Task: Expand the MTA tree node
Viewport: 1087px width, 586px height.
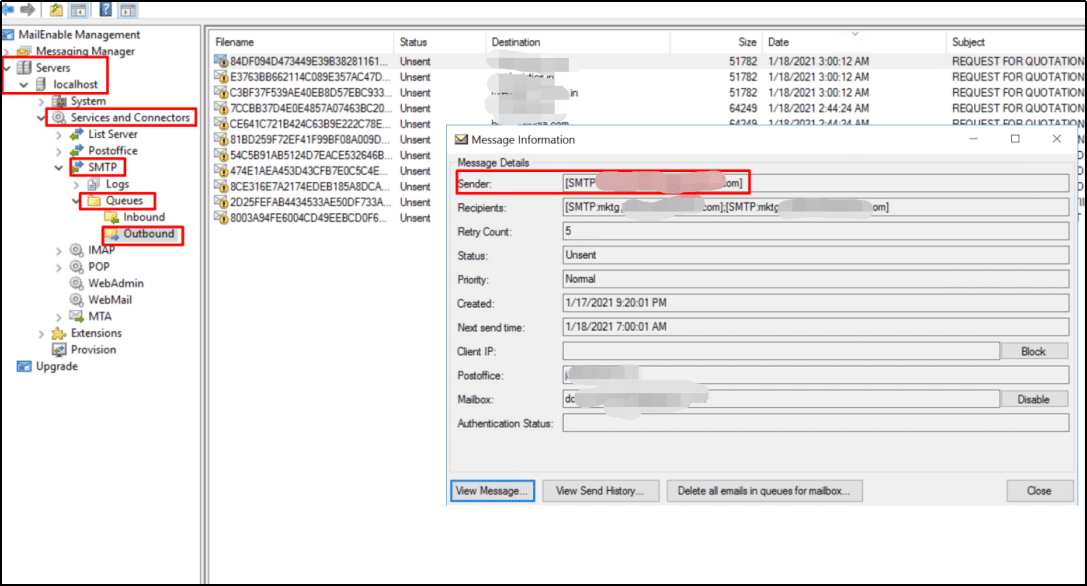Action: click(x=59, y=317)
